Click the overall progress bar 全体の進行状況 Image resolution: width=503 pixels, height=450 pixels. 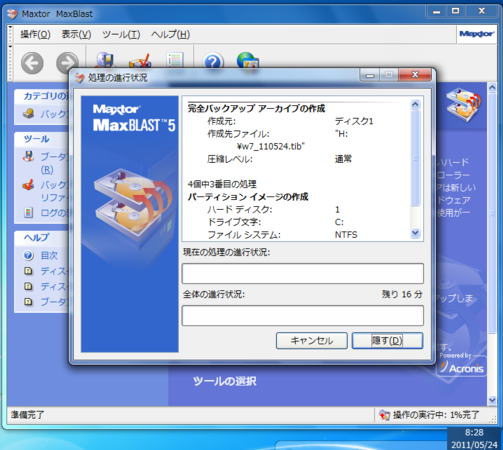pos(303,315)
